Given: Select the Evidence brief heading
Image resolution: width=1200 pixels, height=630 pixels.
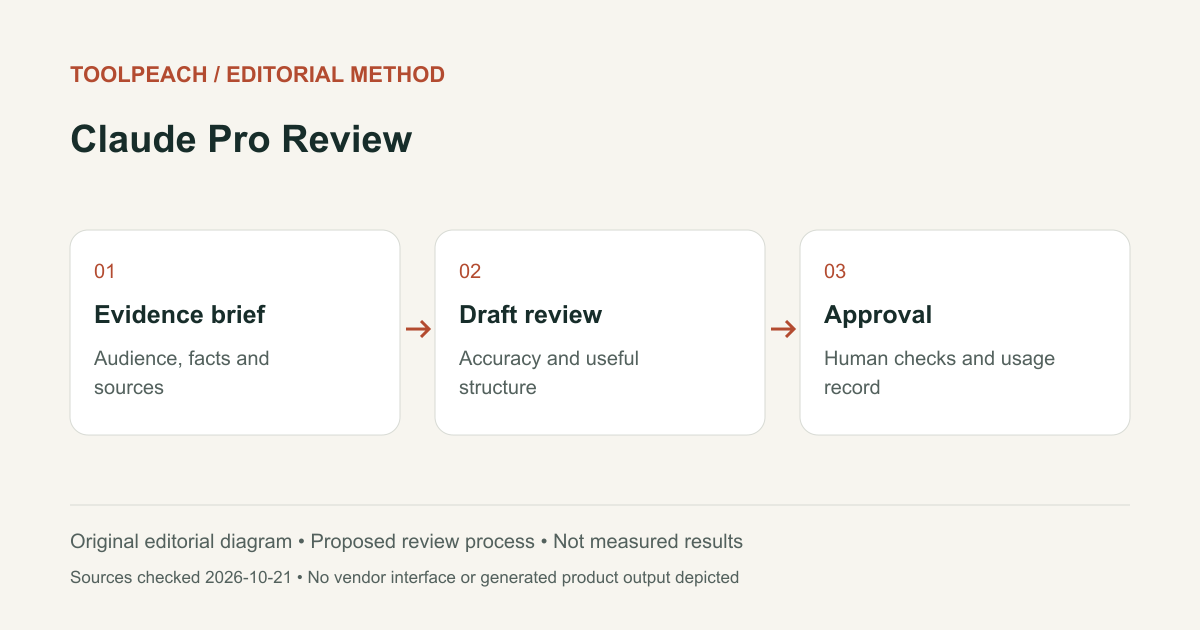Looking at the screenshot, I should [x=180, y=315].
